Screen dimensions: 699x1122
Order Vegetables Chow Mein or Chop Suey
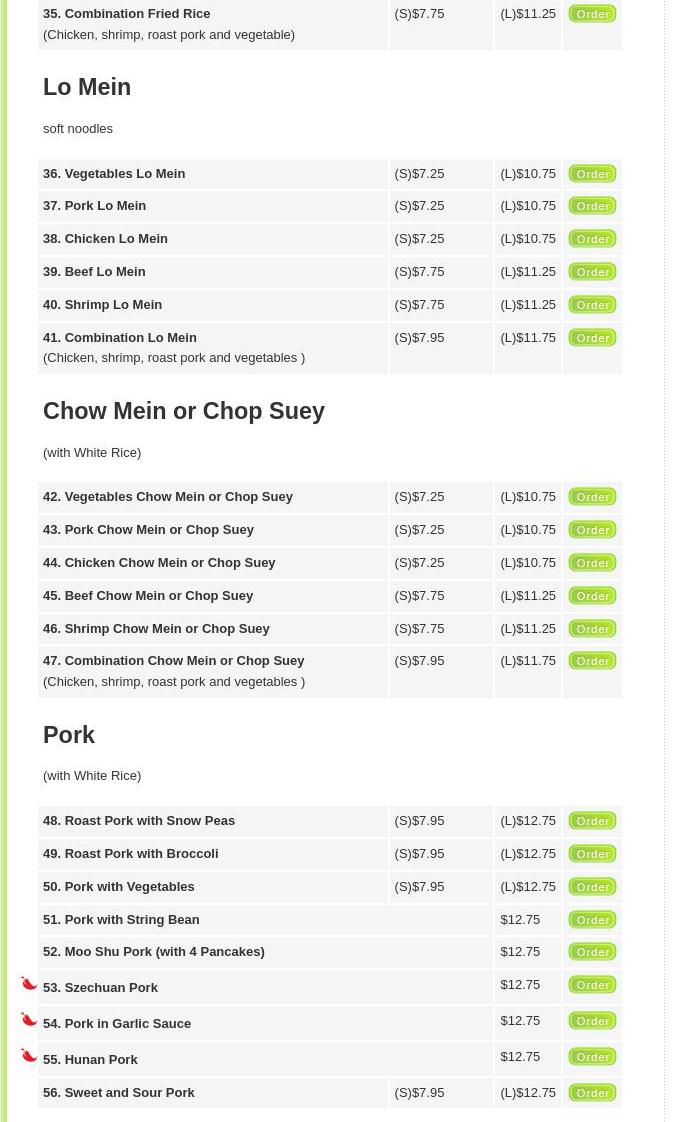tap(592, 497)
